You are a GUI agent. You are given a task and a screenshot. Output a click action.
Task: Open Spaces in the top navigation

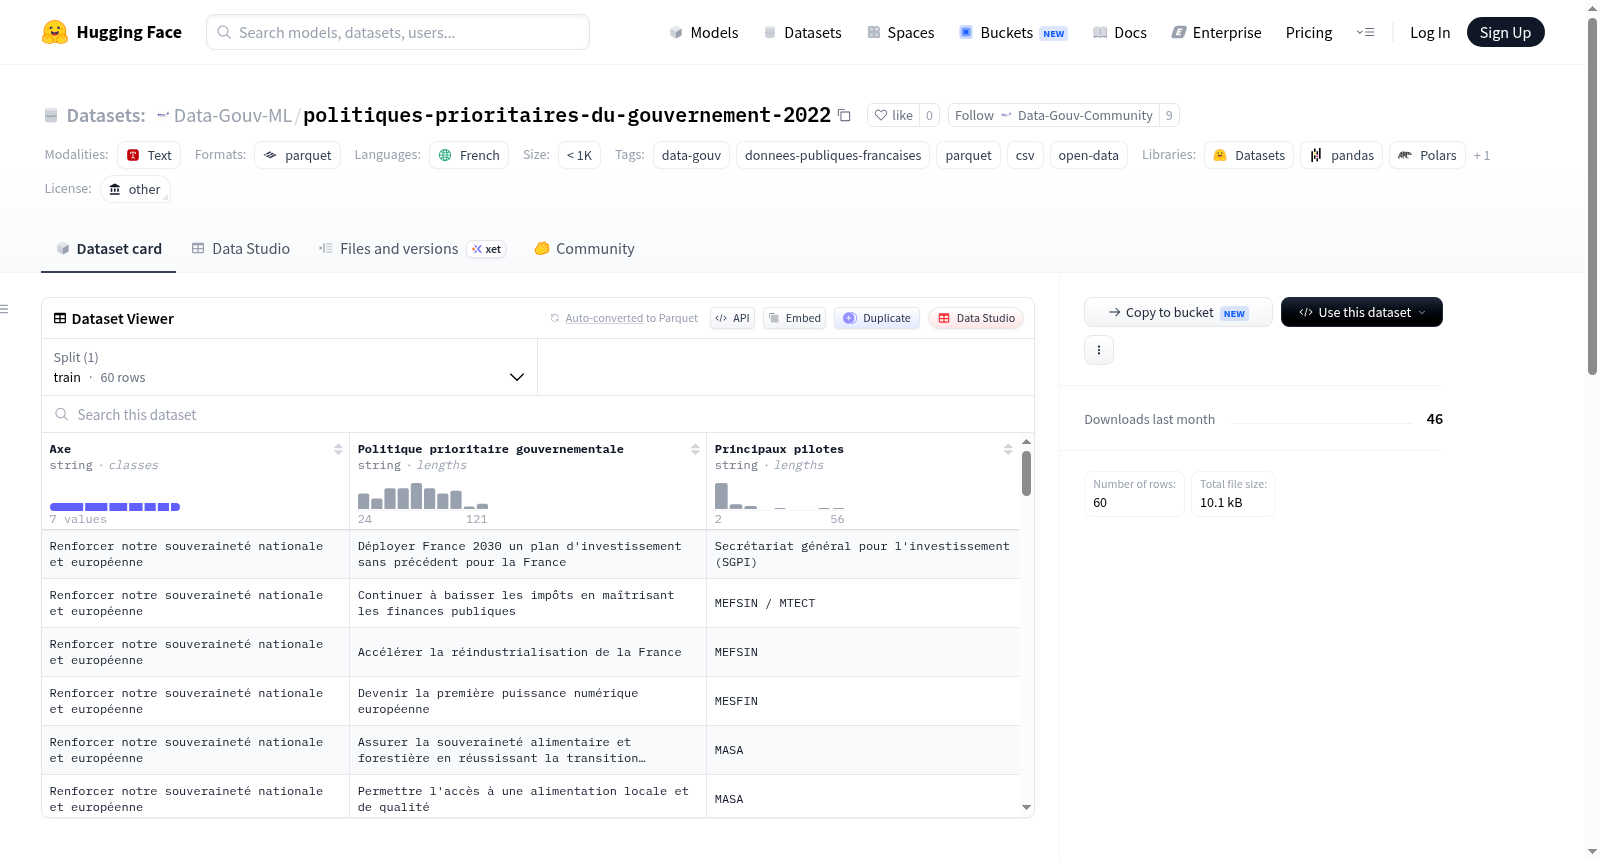click(x=900, y=32)
